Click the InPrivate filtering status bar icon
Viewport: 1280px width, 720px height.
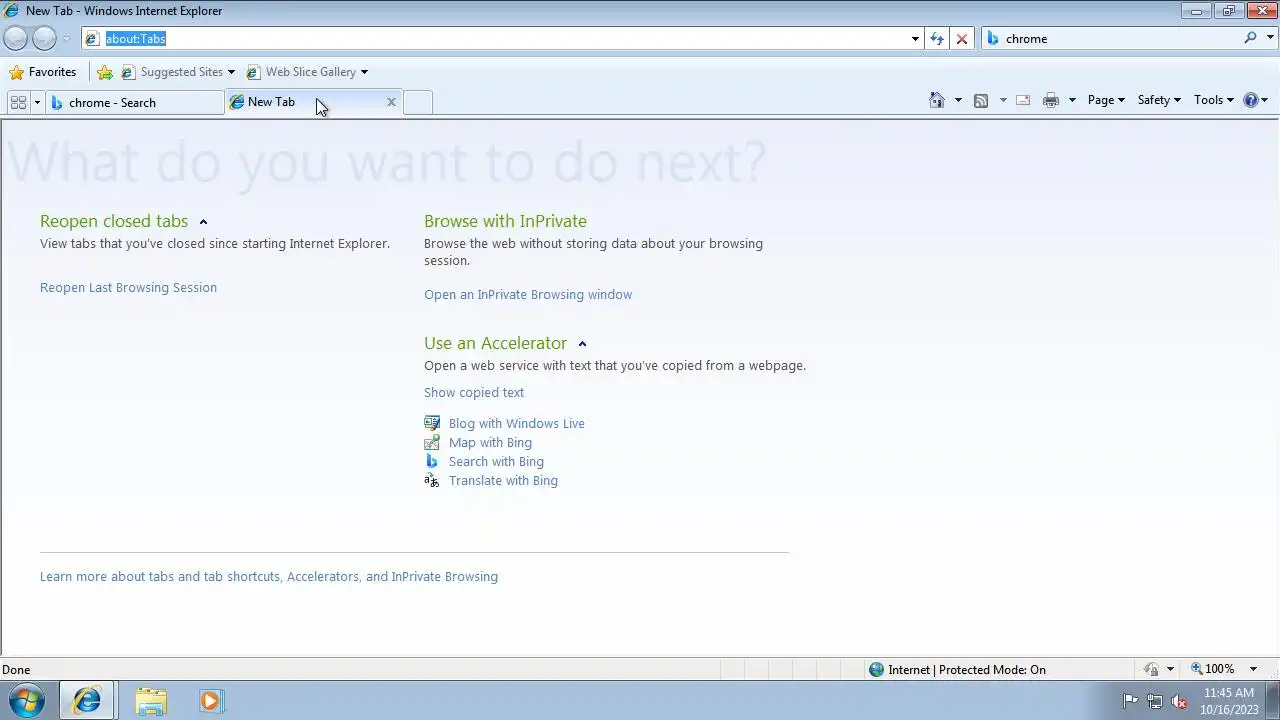(1152, 669)
